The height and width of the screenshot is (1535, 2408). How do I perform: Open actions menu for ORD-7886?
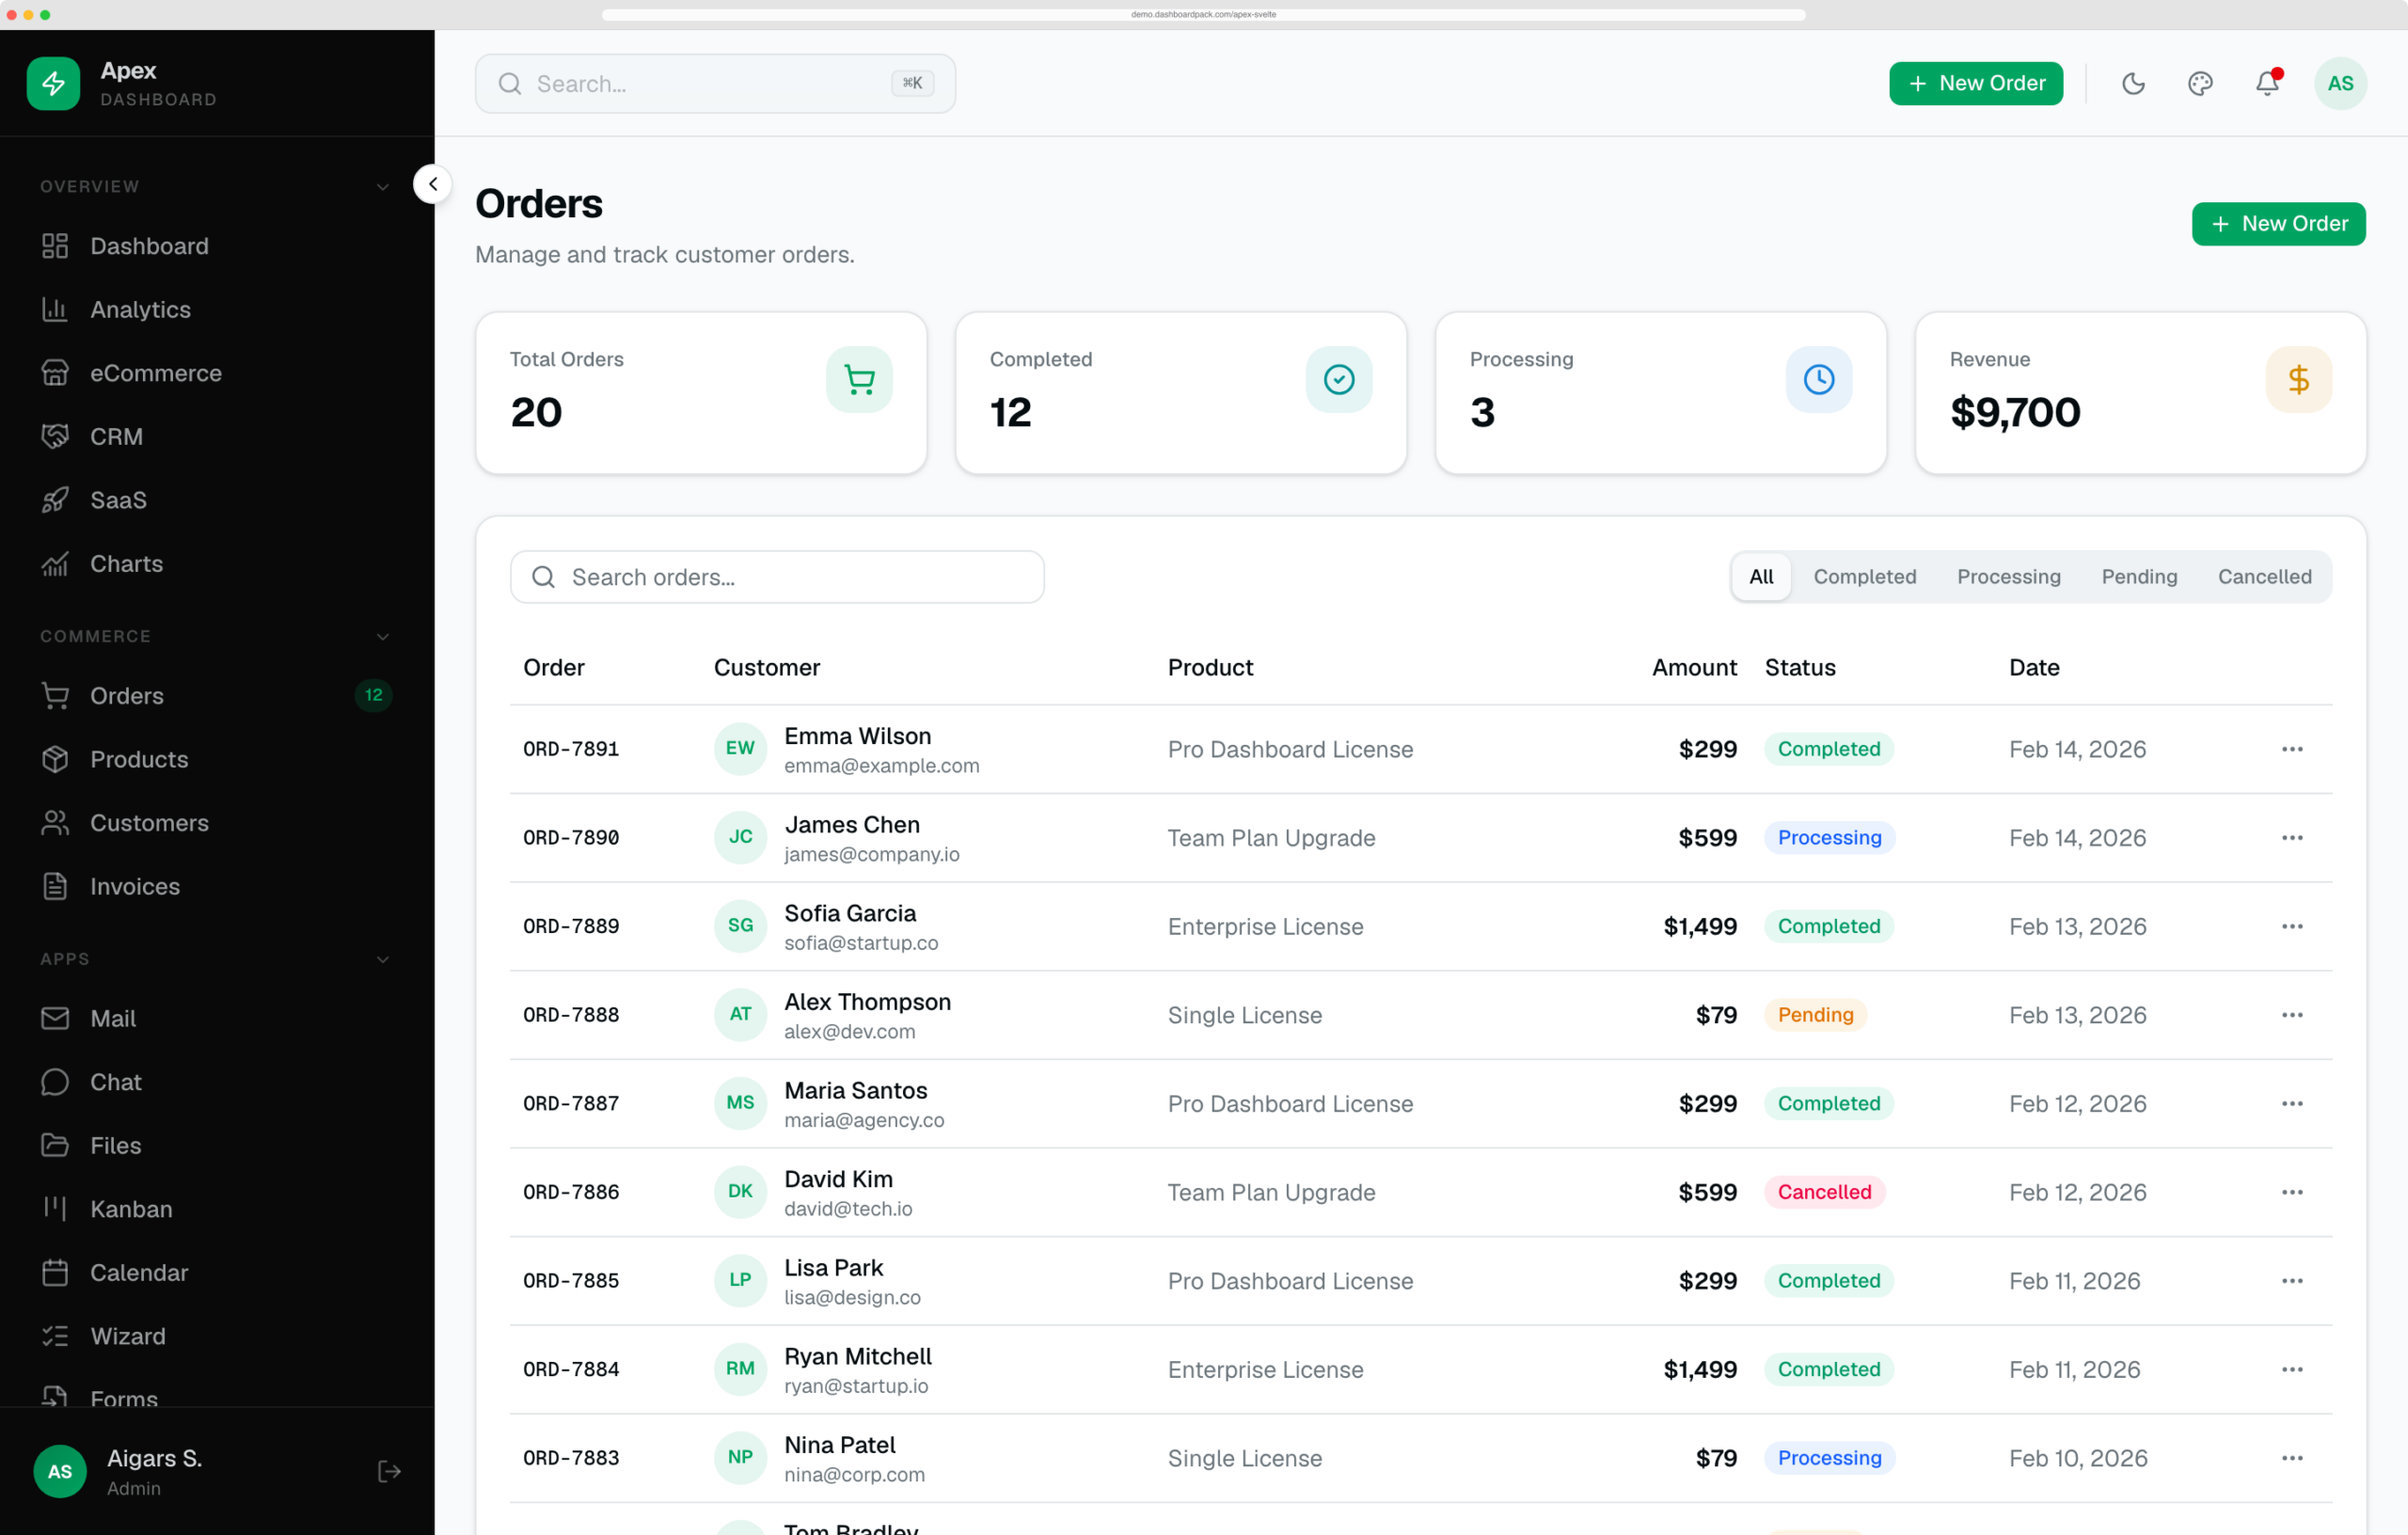2292,1193
